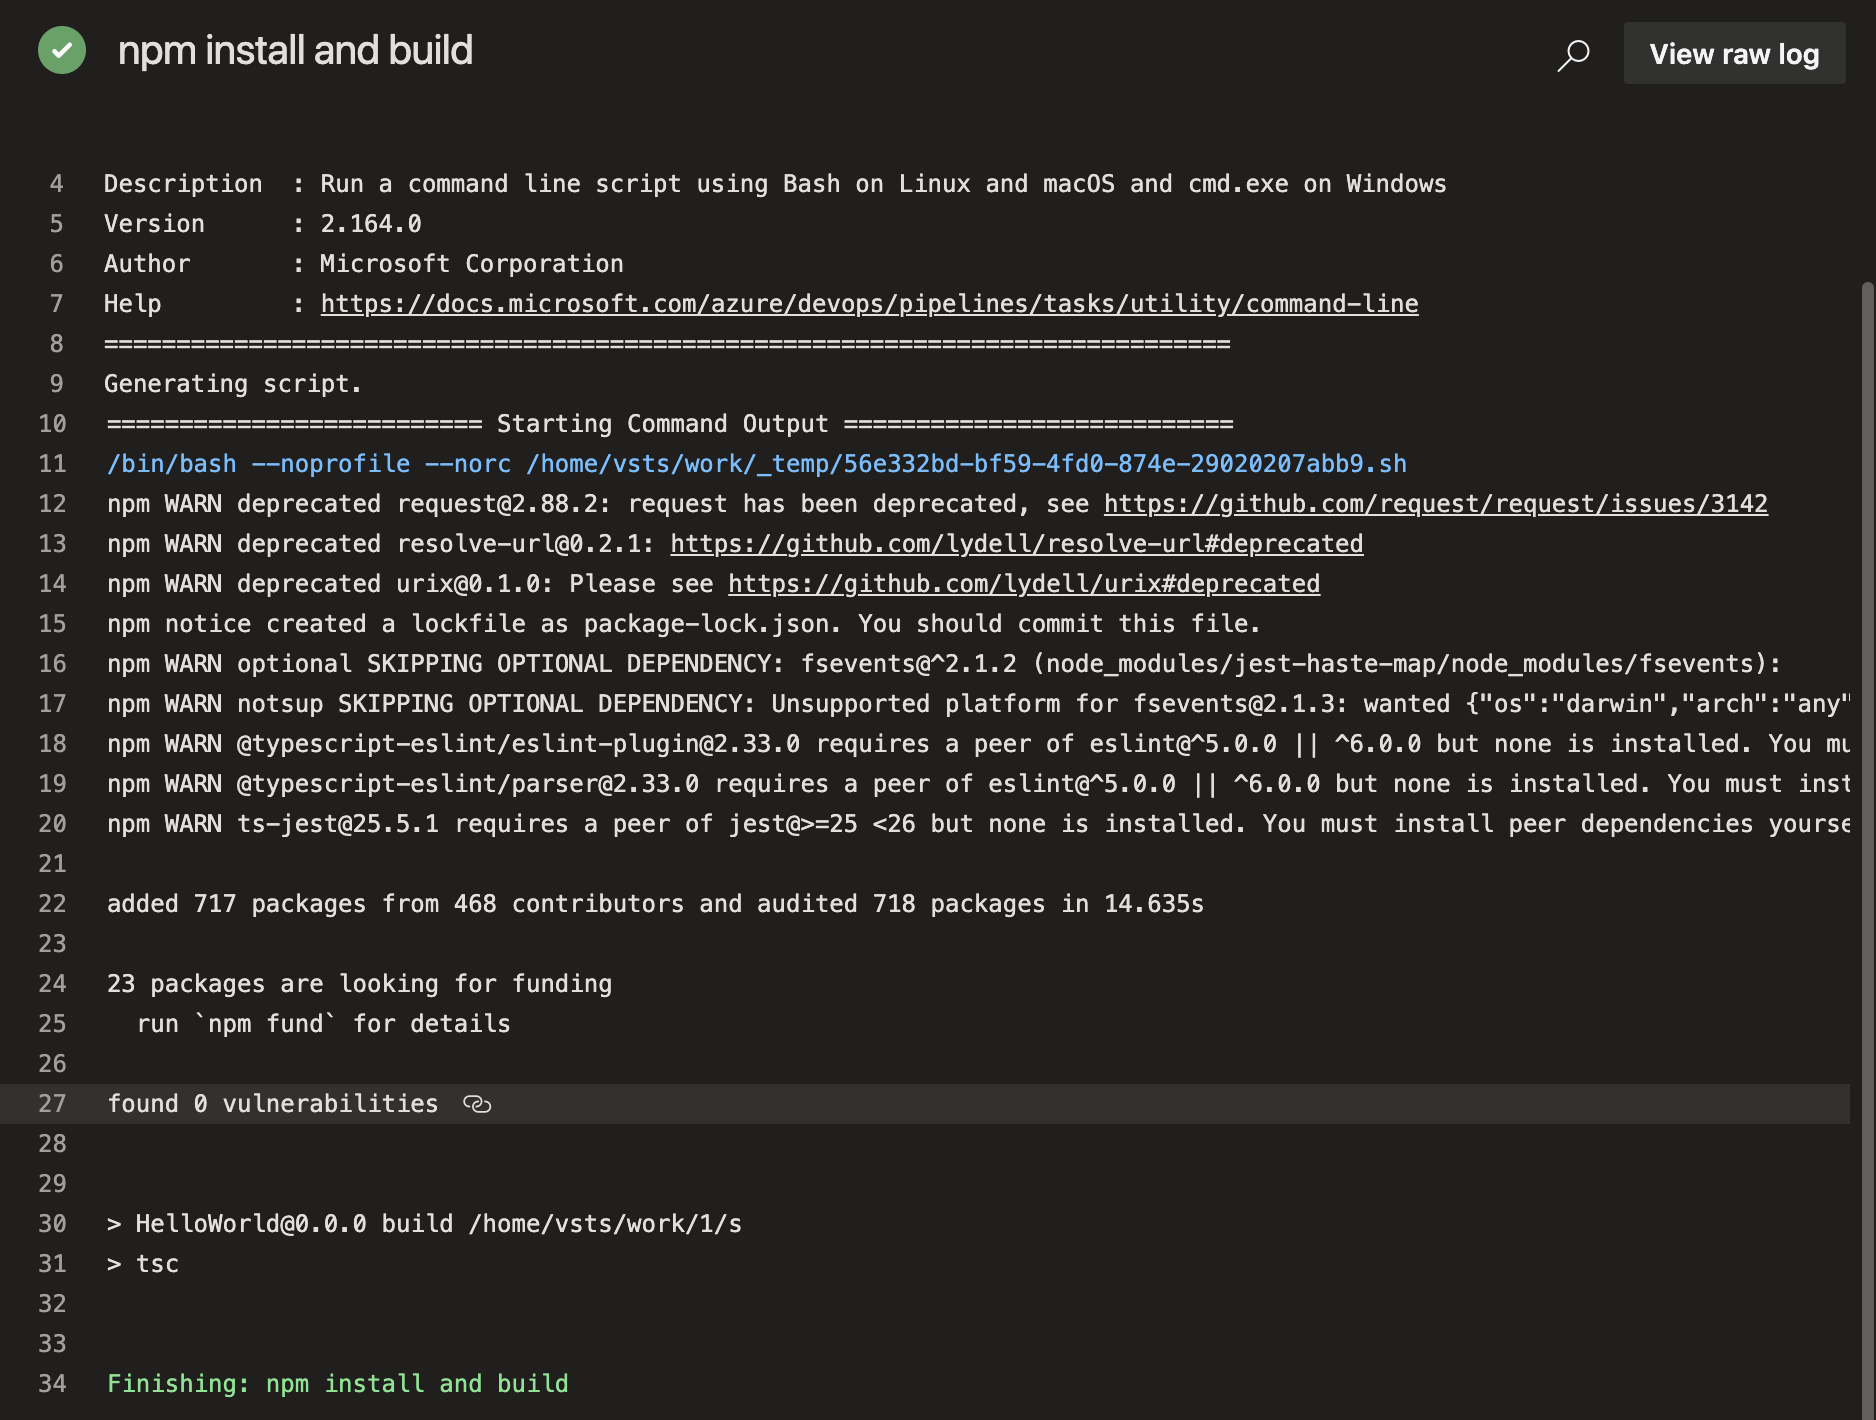
Task: Click line 'Generating script.'
Action: coord(233,384)
